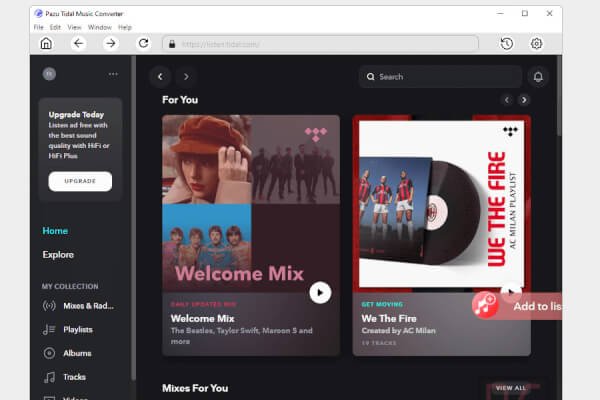Click the main page vertical scrollbar
This screenshot has width=600, height=400.
[x=559, y=96]
